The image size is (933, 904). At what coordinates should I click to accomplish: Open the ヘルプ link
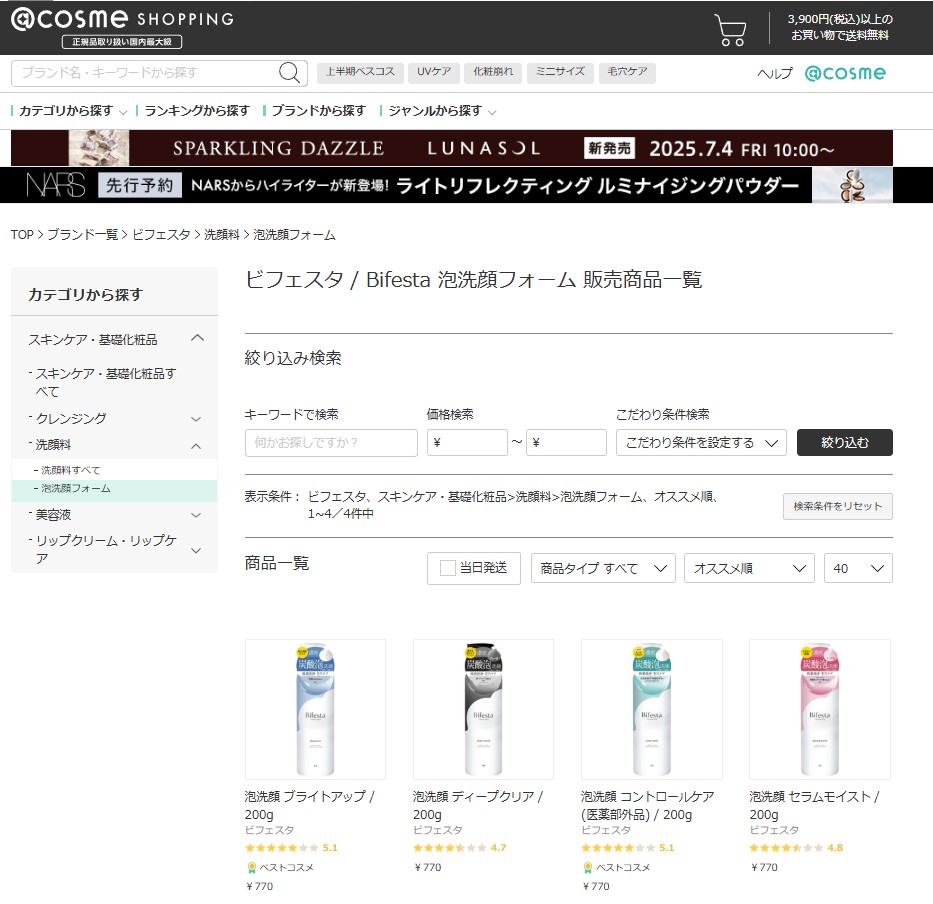click(x=775, y=74)
